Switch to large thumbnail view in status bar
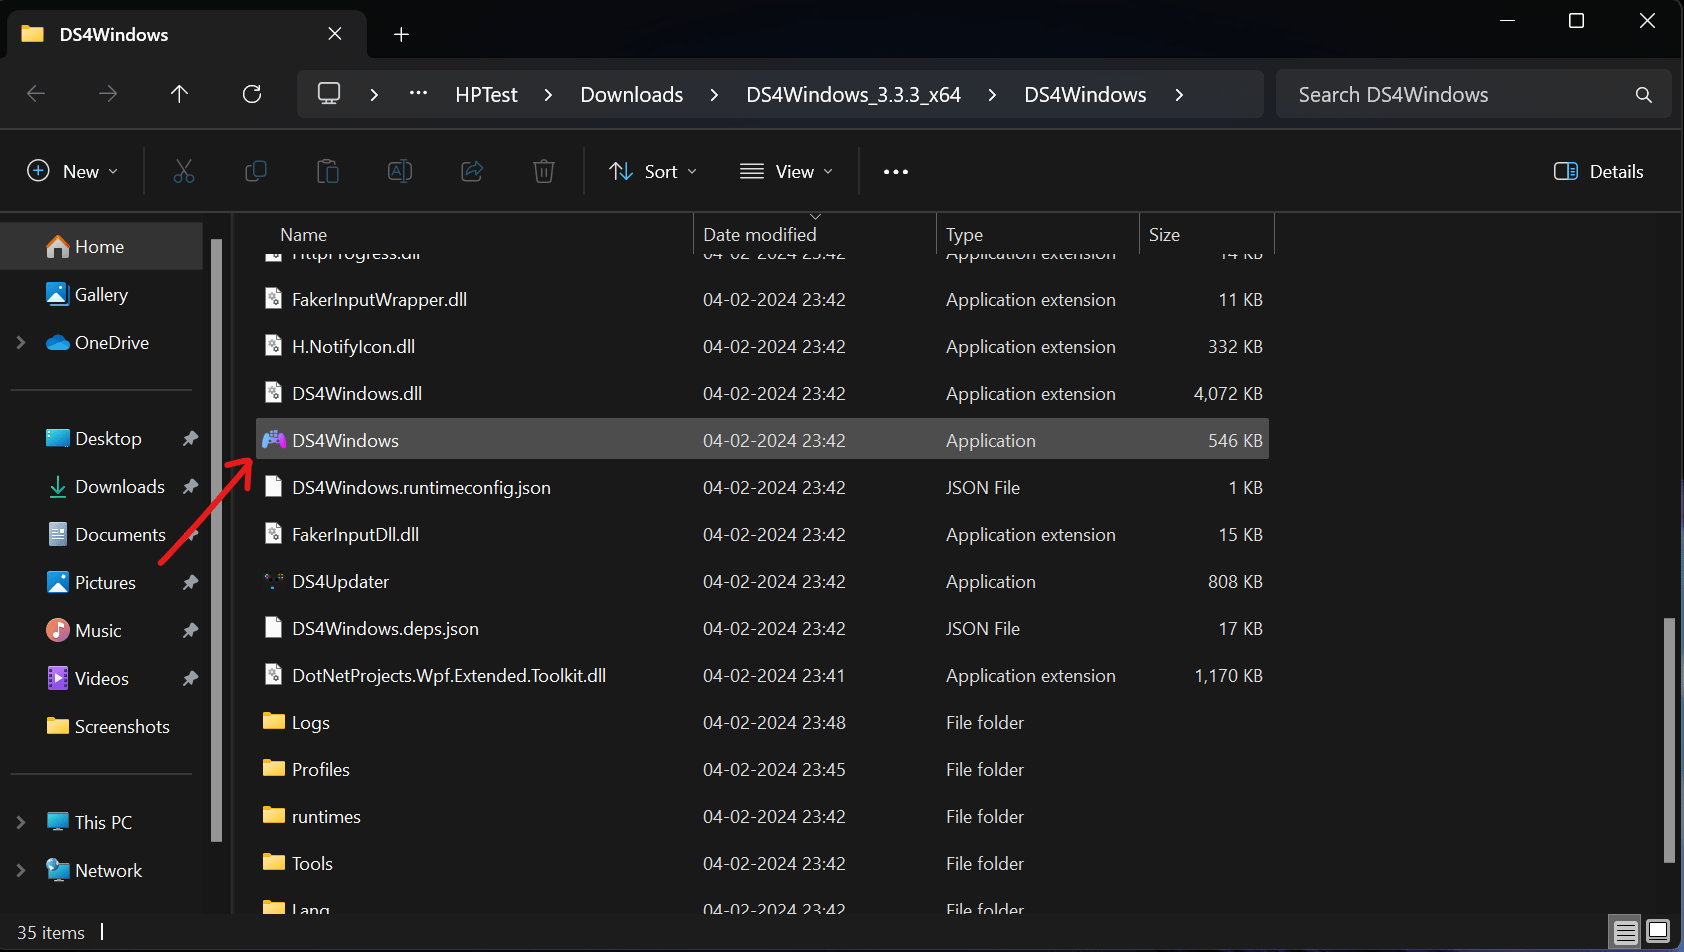Screen dimensions: 1684x952 coord(1656,931)
